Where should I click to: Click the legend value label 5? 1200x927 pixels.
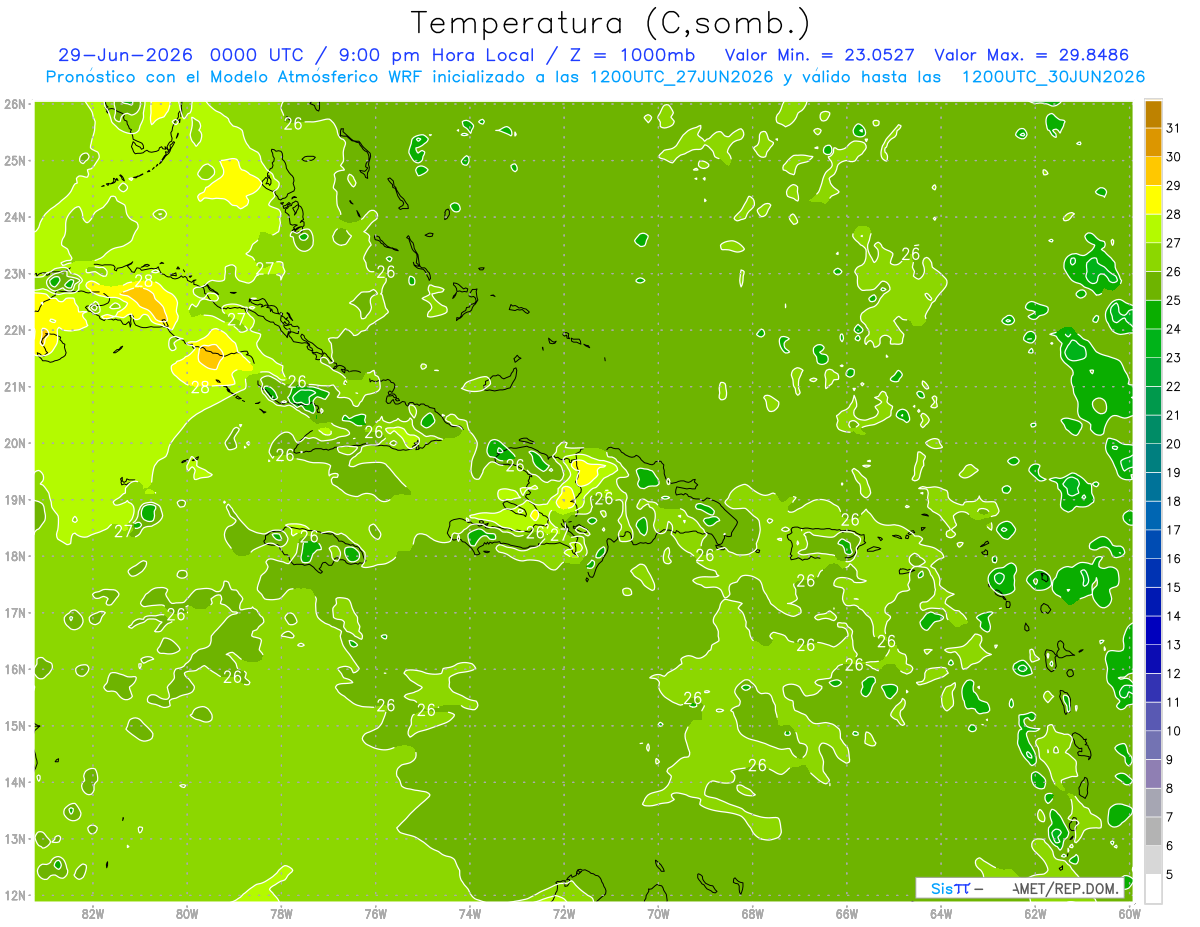click(x=1170, y=874)
